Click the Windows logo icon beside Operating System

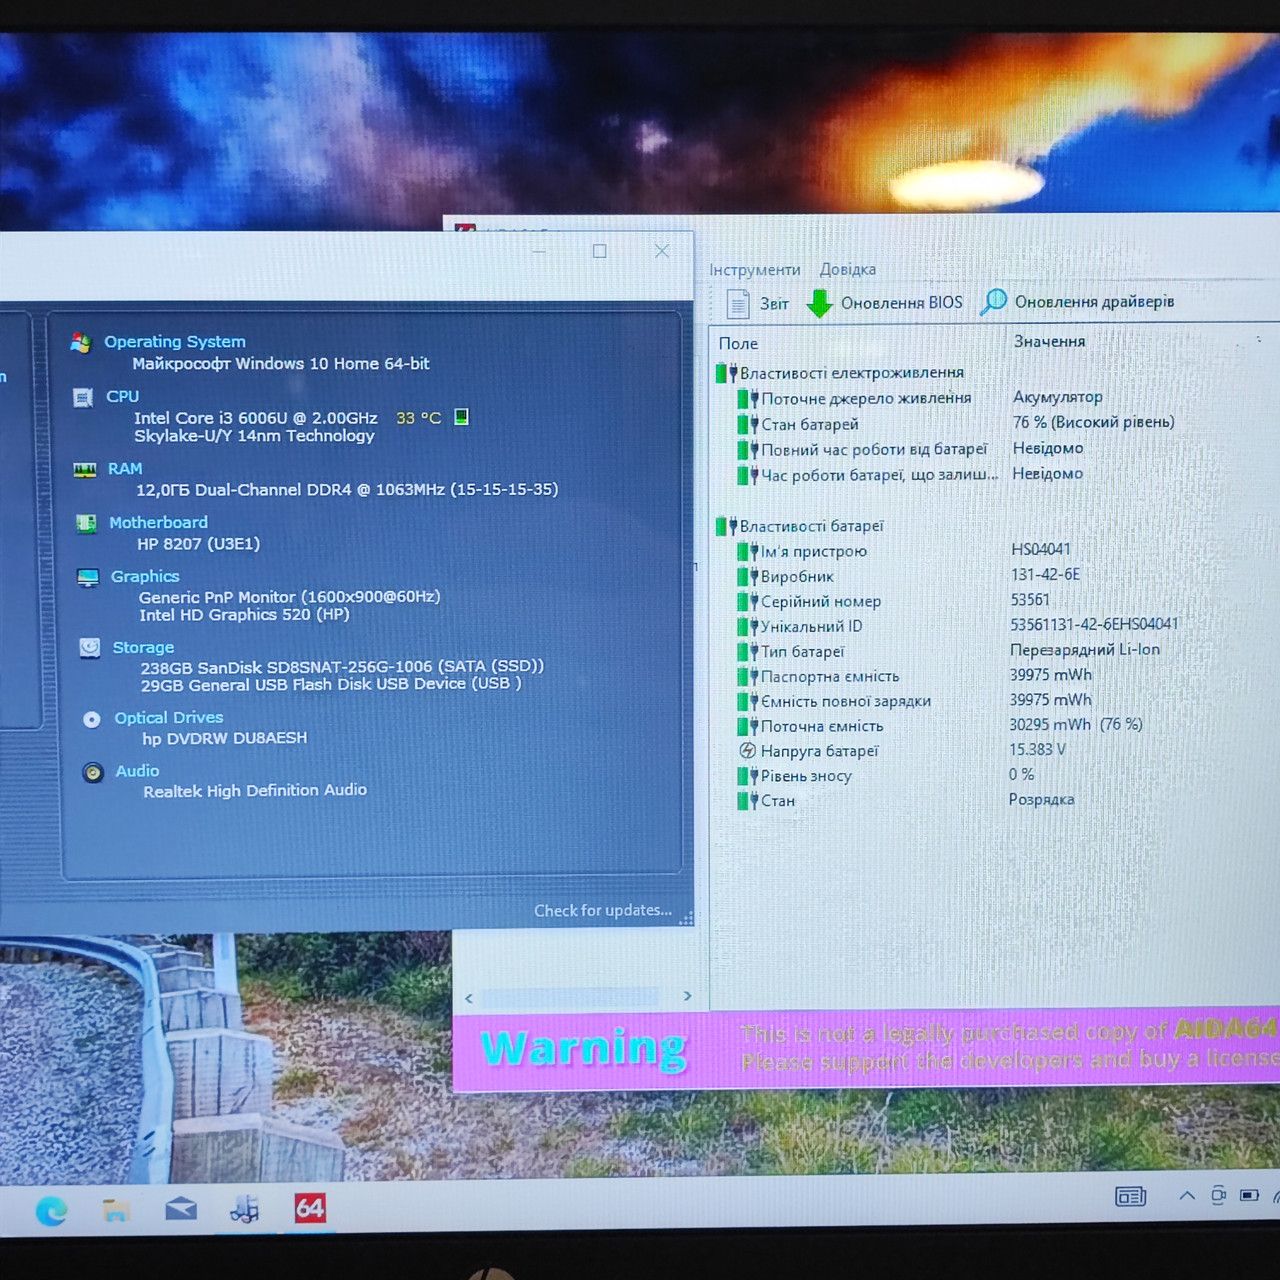click(x=81, y=342)
